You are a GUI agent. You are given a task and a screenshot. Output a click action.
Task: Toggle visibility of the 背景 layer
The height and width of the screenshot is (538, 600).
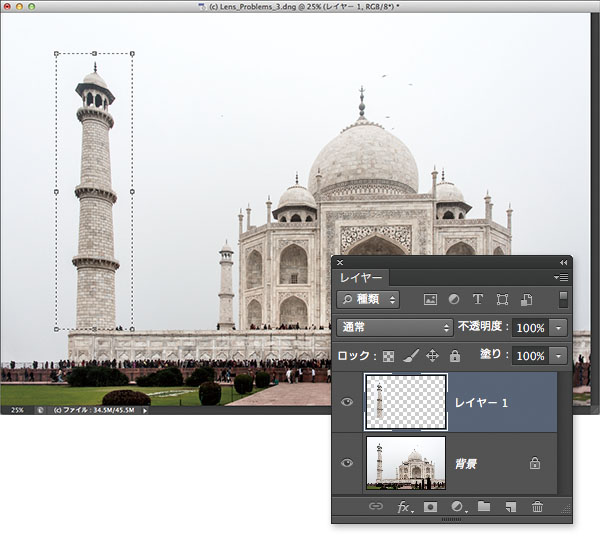click(347, 463)
